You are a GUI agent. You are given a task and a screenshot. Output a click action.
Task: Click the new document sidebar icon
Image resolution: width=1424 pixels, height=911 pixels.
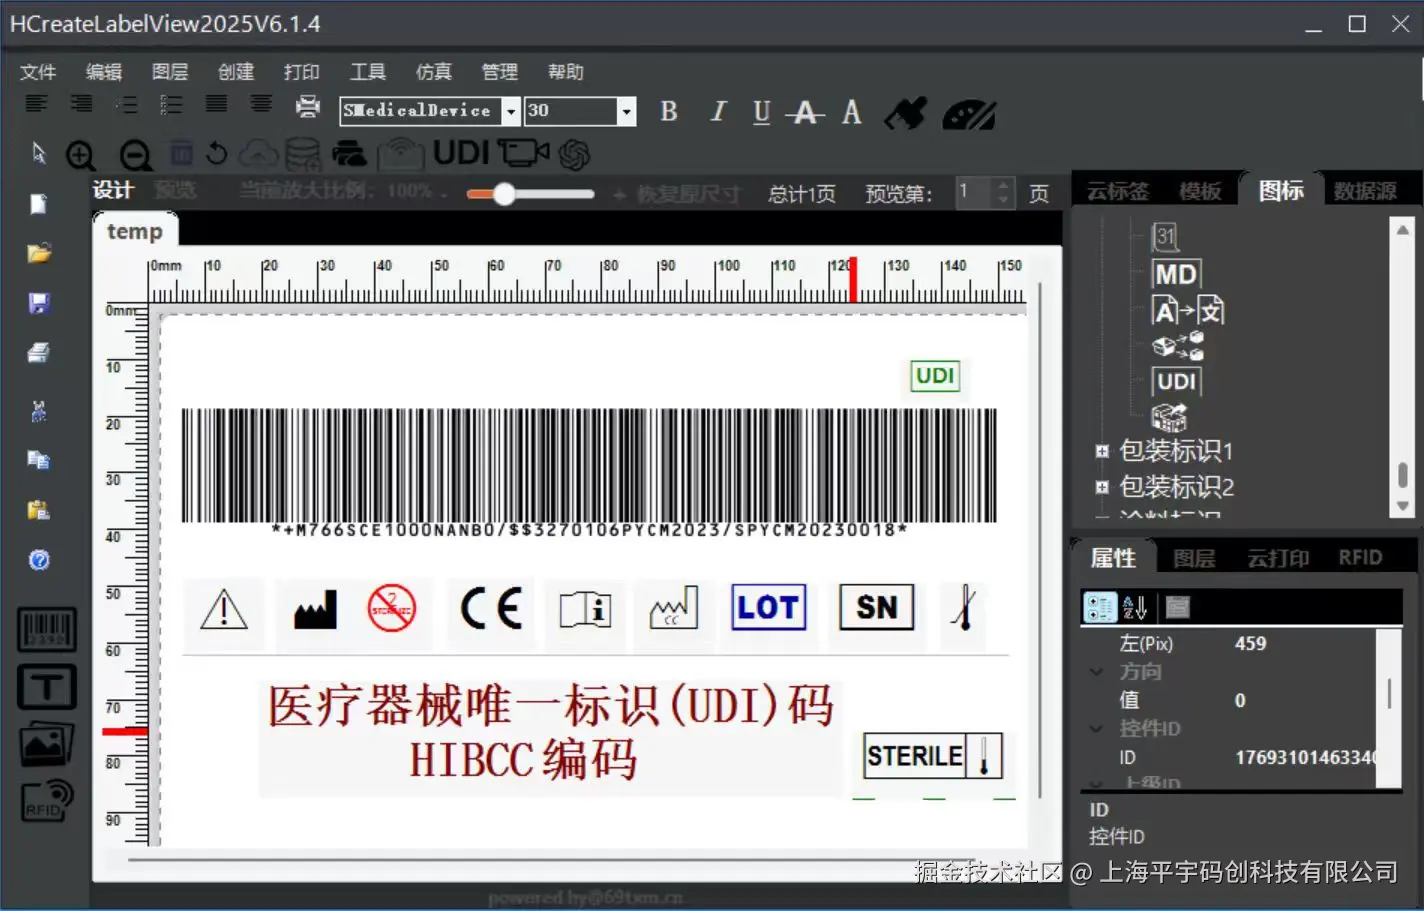pyautogui.click(x=38, y=204)
